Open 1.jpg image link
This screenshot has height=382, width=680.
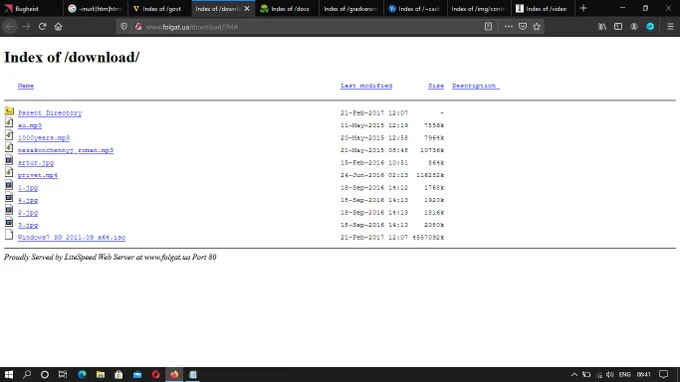click(28, 188)
